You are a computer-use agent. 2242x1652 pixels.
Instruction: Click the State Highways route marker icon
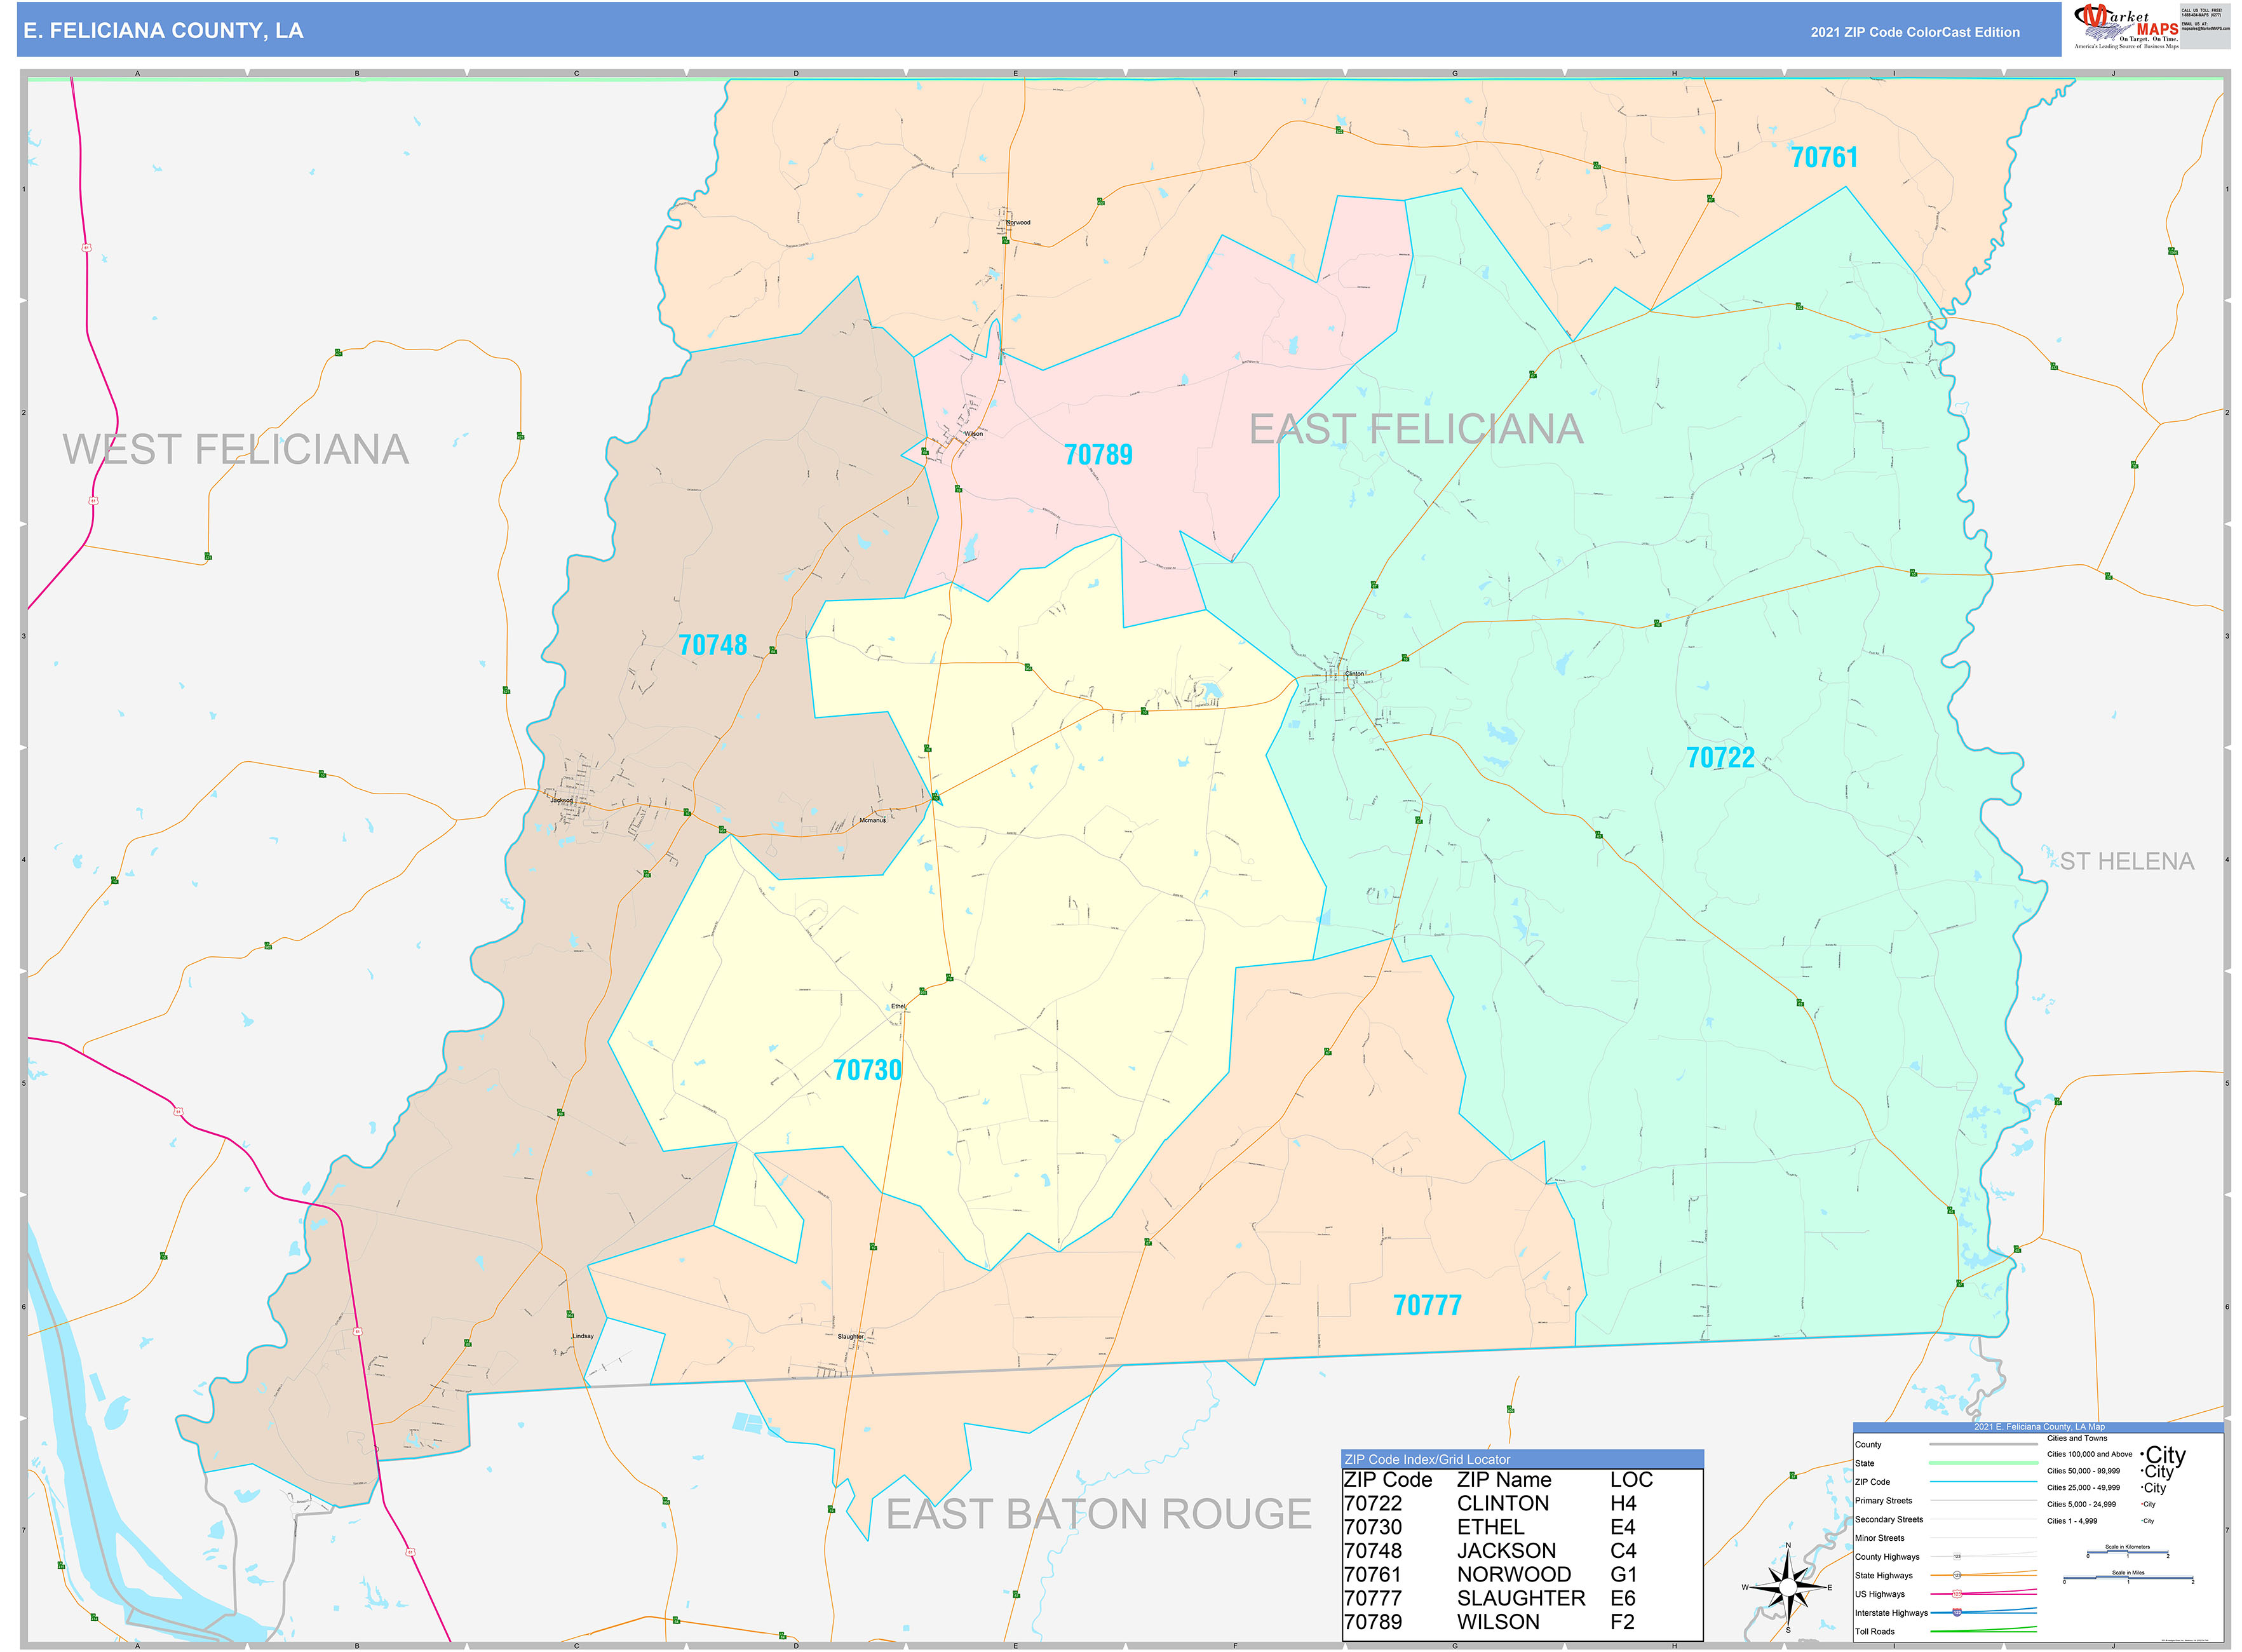point(1957,1576)
